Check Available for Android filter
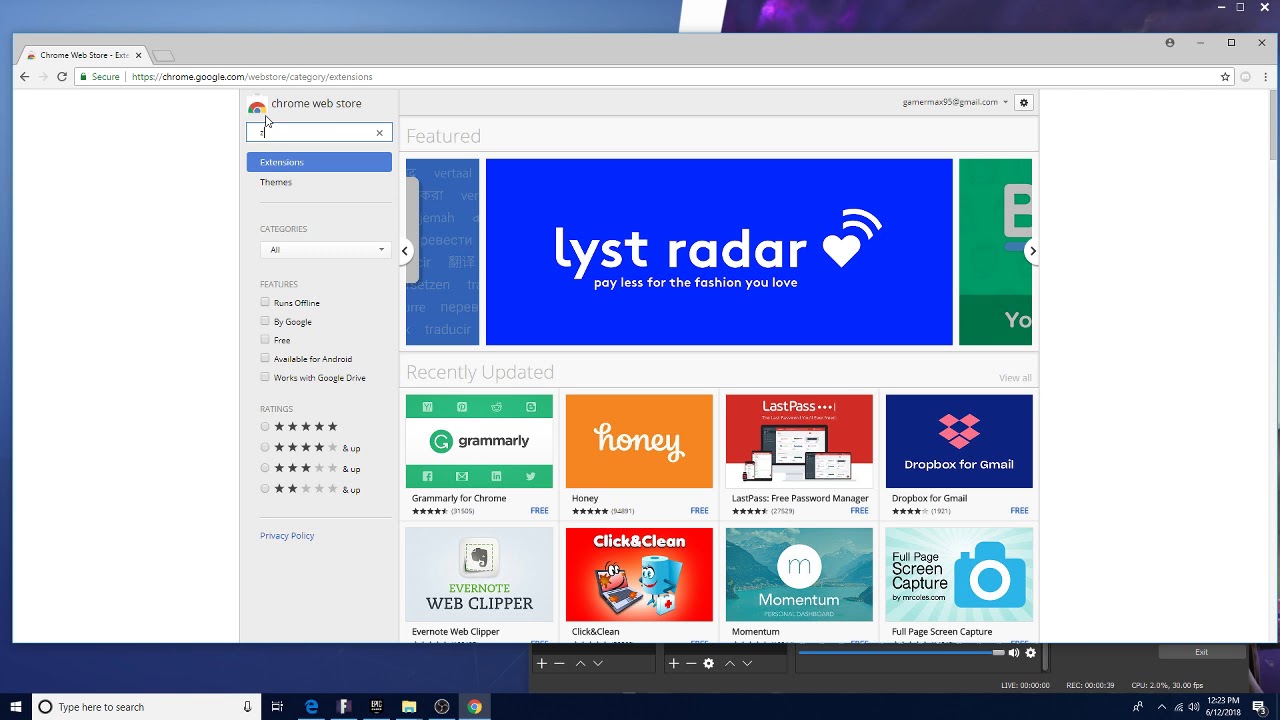 tap(265, 358)
